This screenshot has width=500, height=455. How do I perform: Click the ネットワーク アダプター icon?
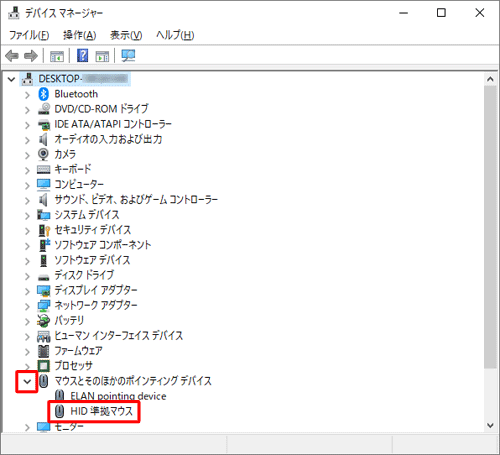pyautogui.click(x=44, y=305)
